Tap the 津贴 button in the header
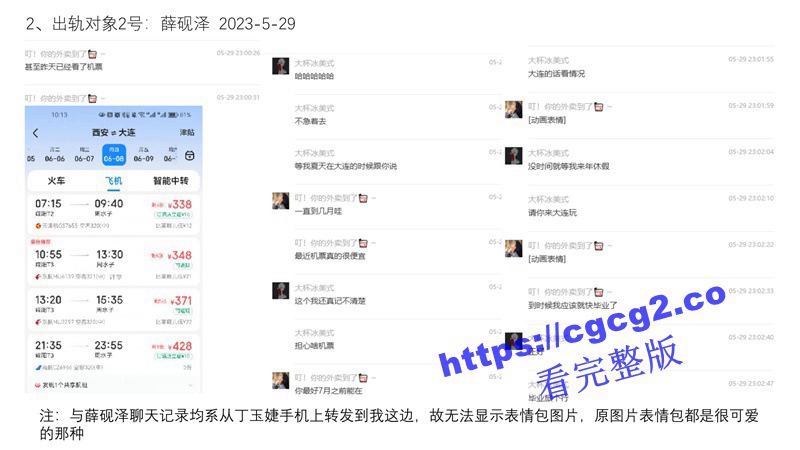The image size is (800, 450). coord(187,132)
